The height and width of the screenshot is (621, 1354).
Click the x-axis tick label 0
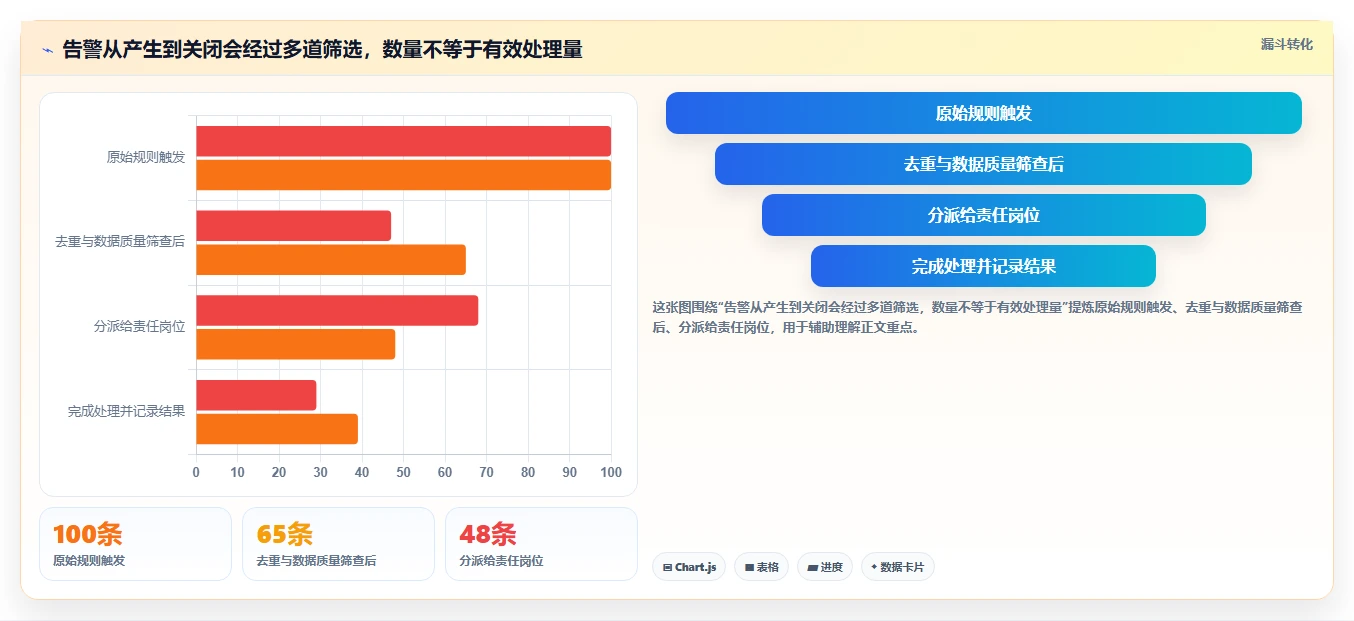pos(196,472)
